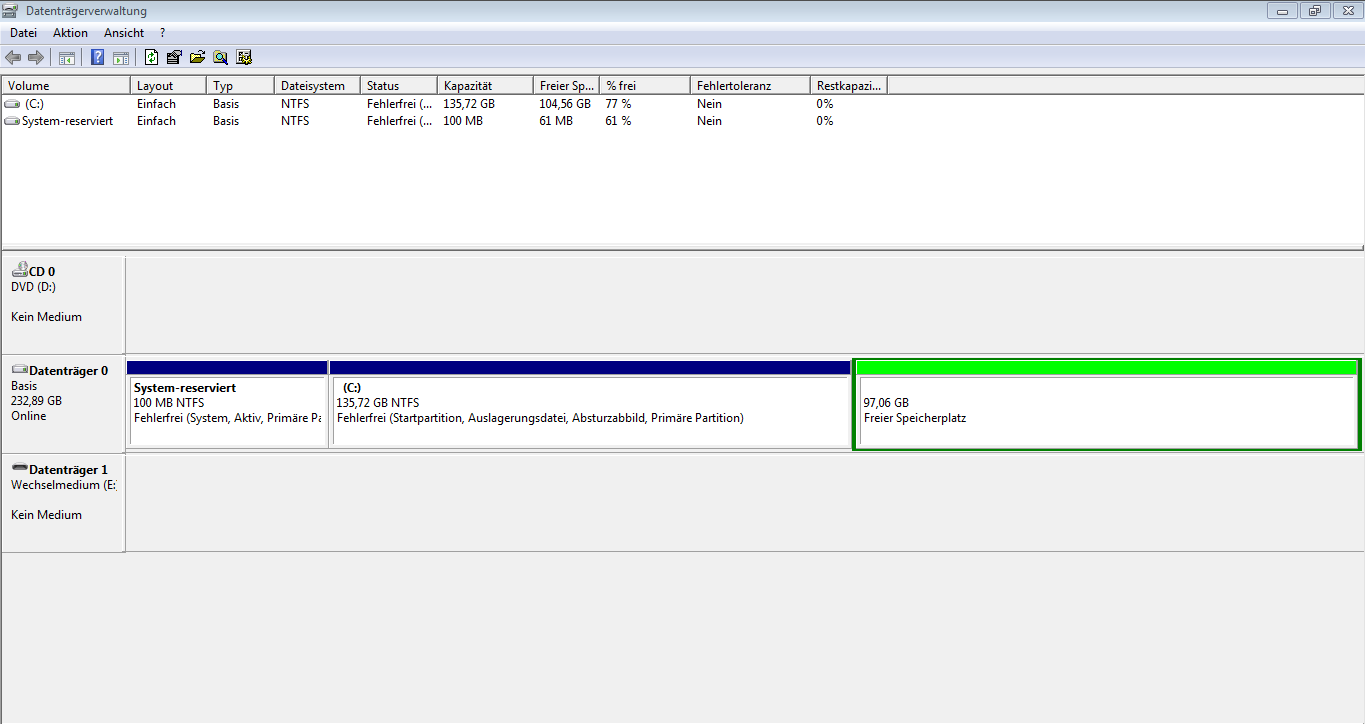Sort by the Dateisystem column header
The width and height of the screenshot is (1365, 724).
(317, 86)
